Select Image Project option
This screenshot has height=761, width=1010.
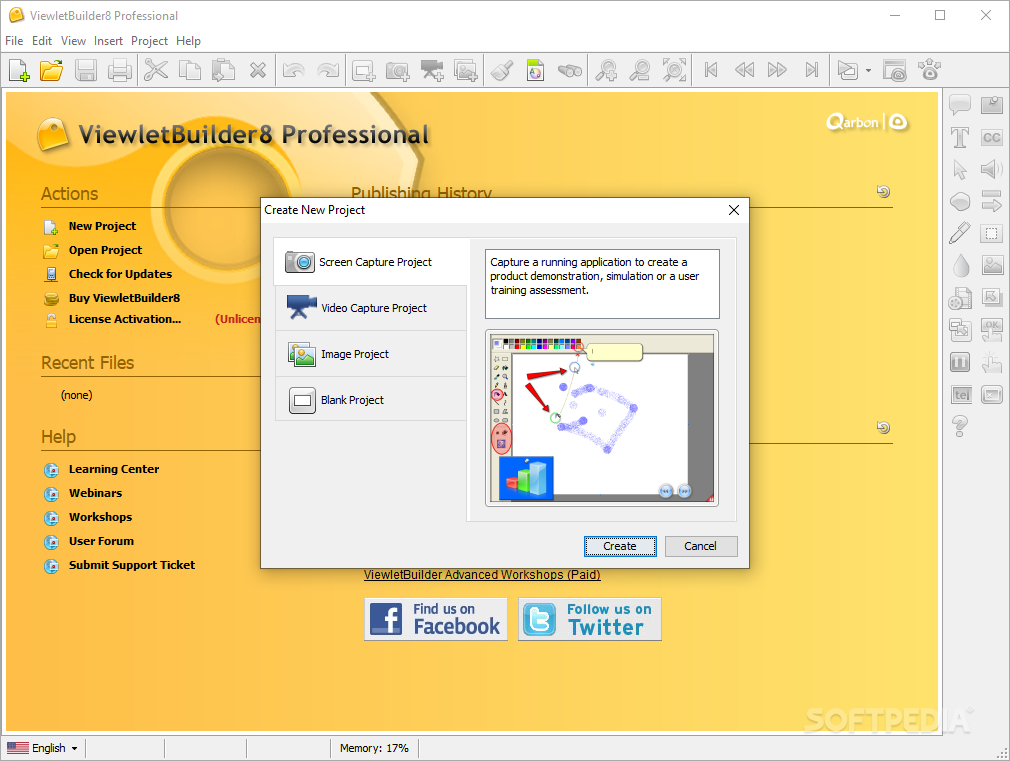point(371,354)
